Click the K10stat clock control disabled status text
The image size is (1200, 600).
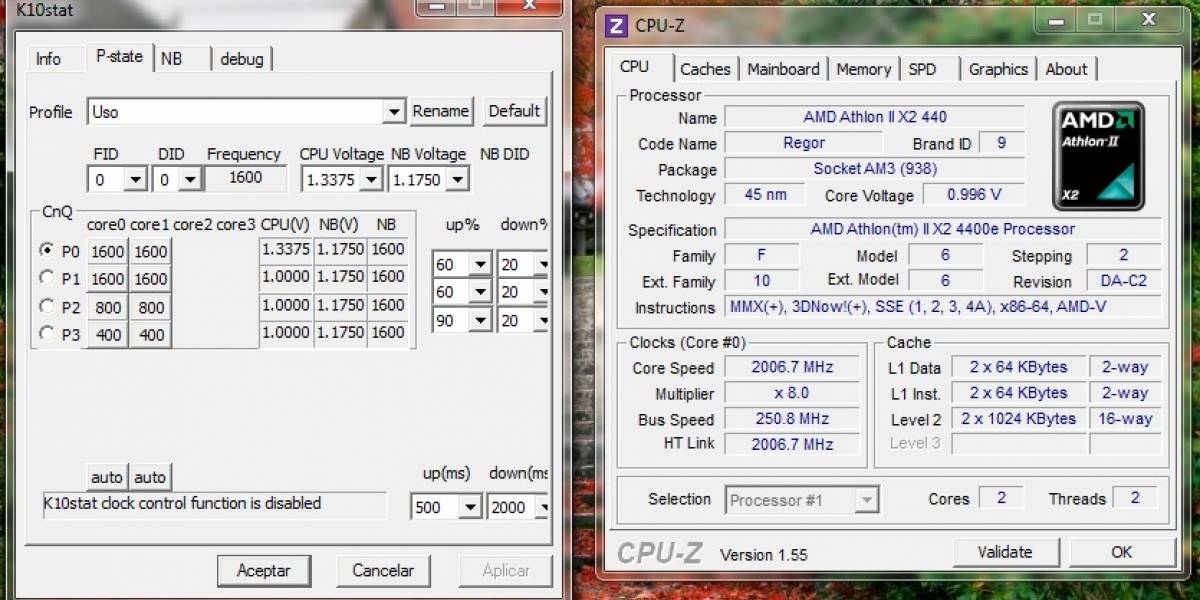(183, 503)
